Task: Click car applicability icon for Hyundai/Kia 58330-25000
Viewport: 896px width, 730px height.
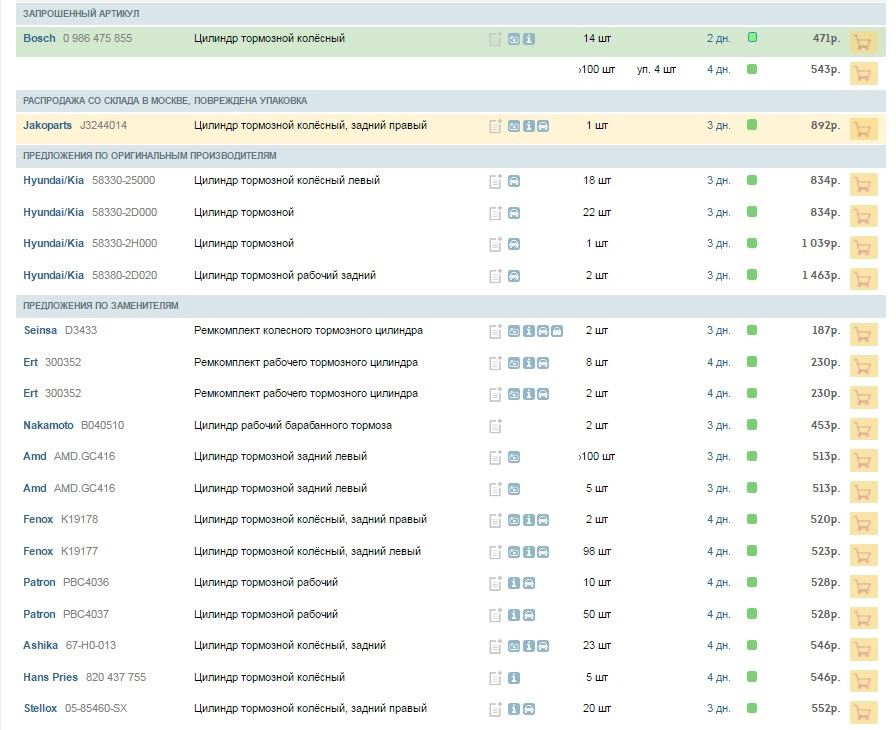Action: pyautogui.click(x=514, y=182)
